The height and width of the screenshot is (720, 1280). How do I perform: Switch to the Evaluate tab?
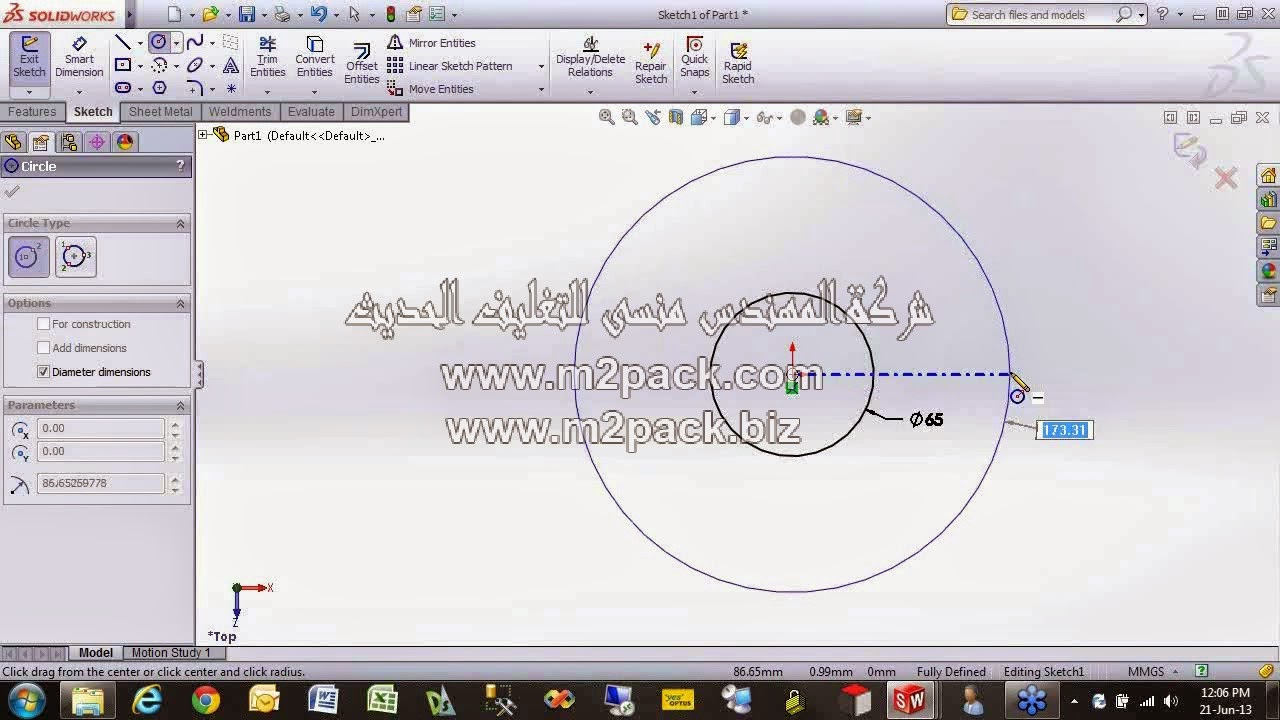[311, 112]
